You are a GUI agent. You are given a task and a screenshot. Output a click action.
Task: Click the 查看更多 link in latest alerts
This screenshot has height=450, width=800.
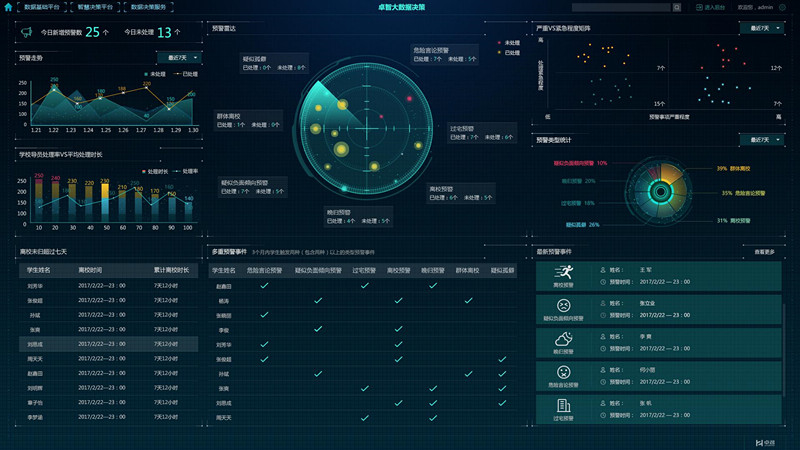(764, 252)
